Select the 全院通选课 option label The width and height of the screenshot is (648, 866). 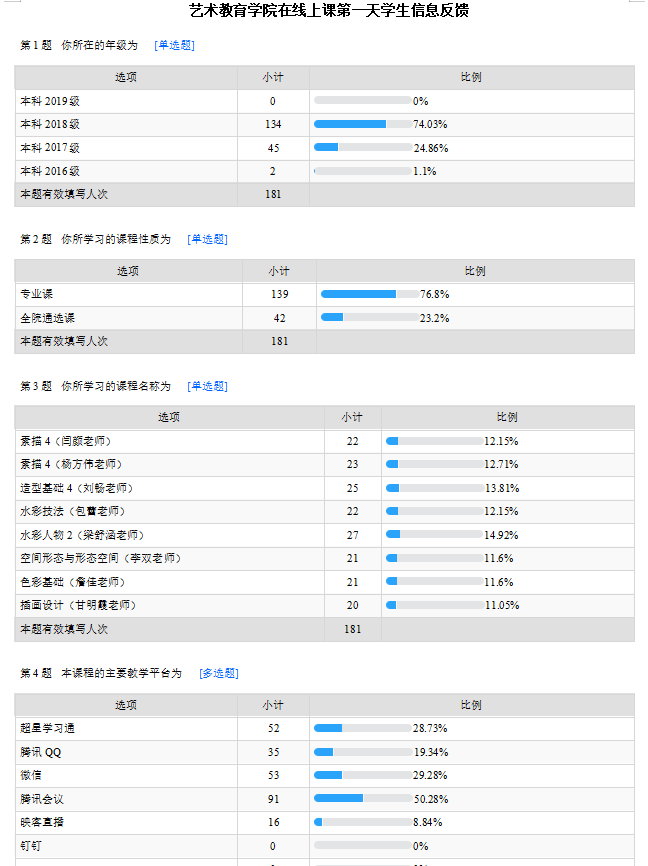click(x=48, y=318)
